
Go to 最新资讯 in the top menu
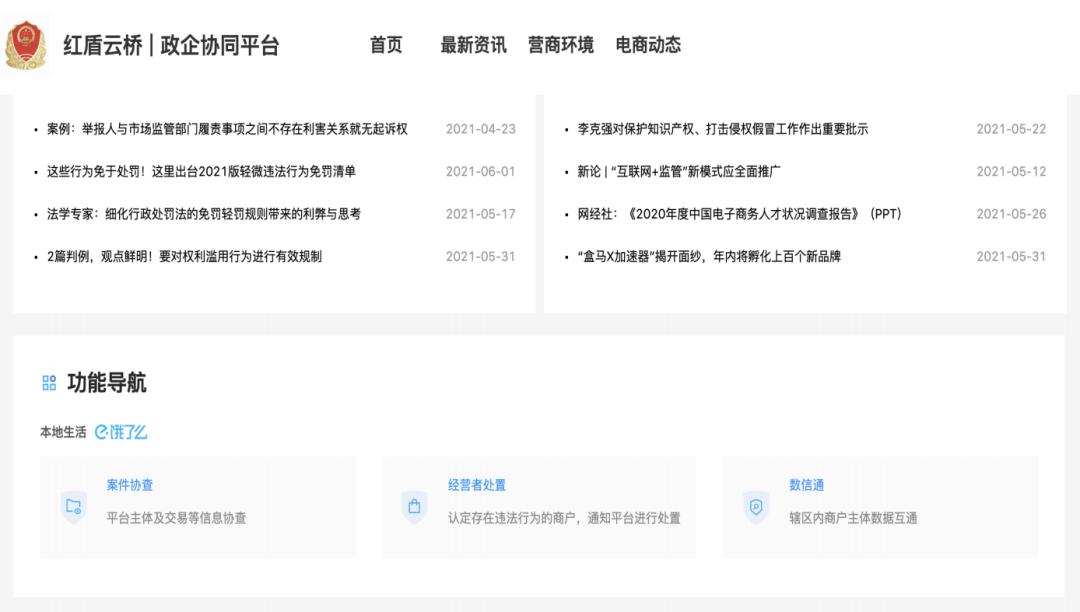click(473, 45)
